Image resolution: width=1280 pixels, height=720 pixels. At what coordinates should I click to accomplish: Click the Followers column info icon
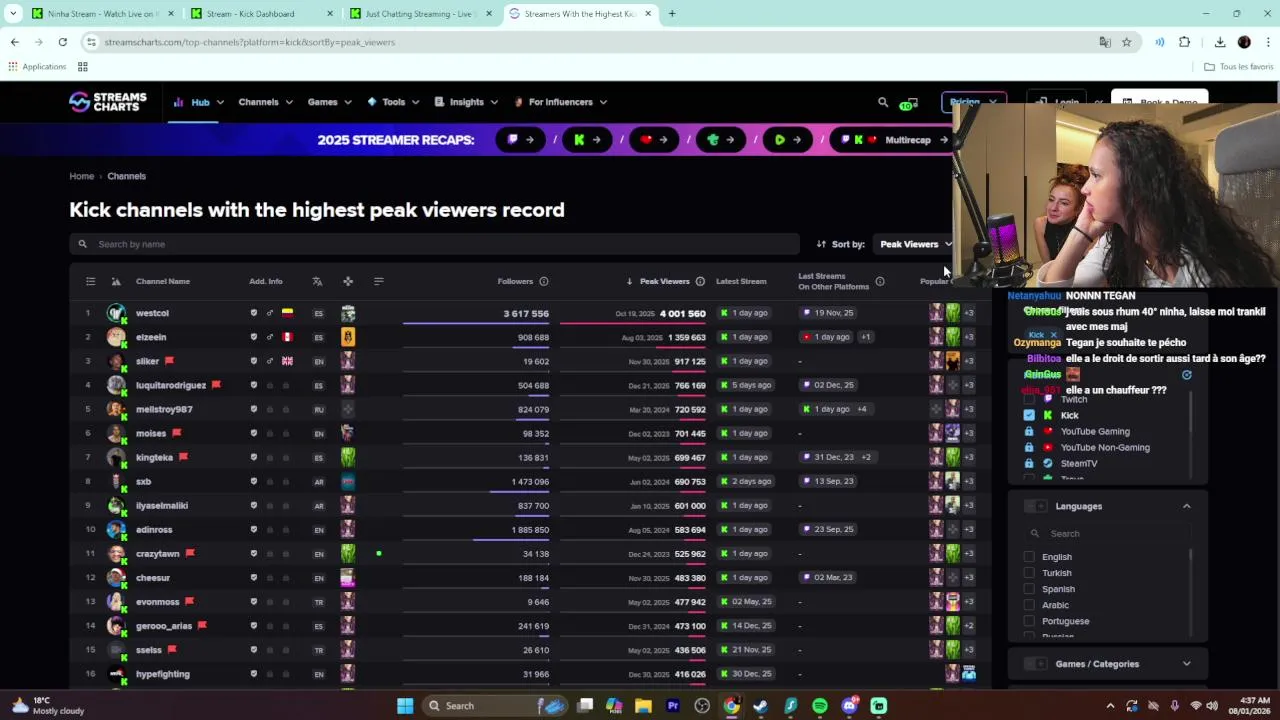(544, 281)
